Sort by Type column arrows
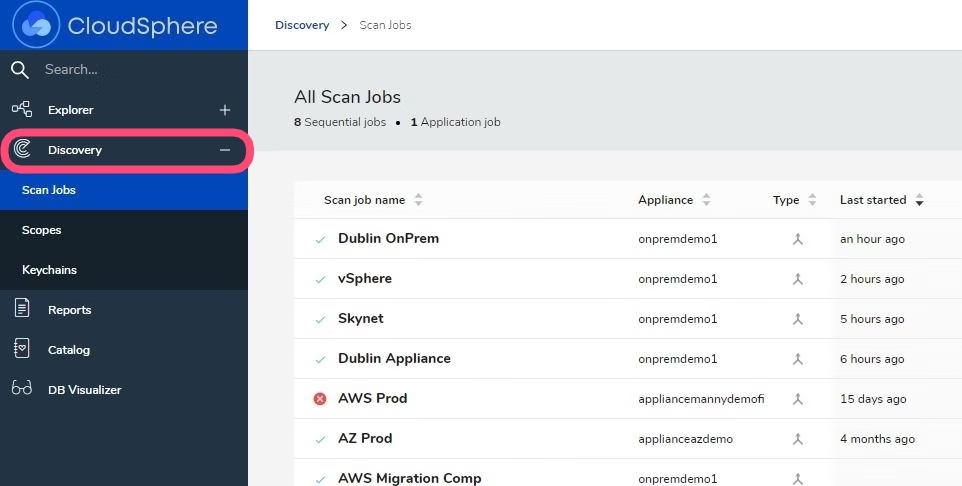Viewport: 962px width, 486px height. 812,199
